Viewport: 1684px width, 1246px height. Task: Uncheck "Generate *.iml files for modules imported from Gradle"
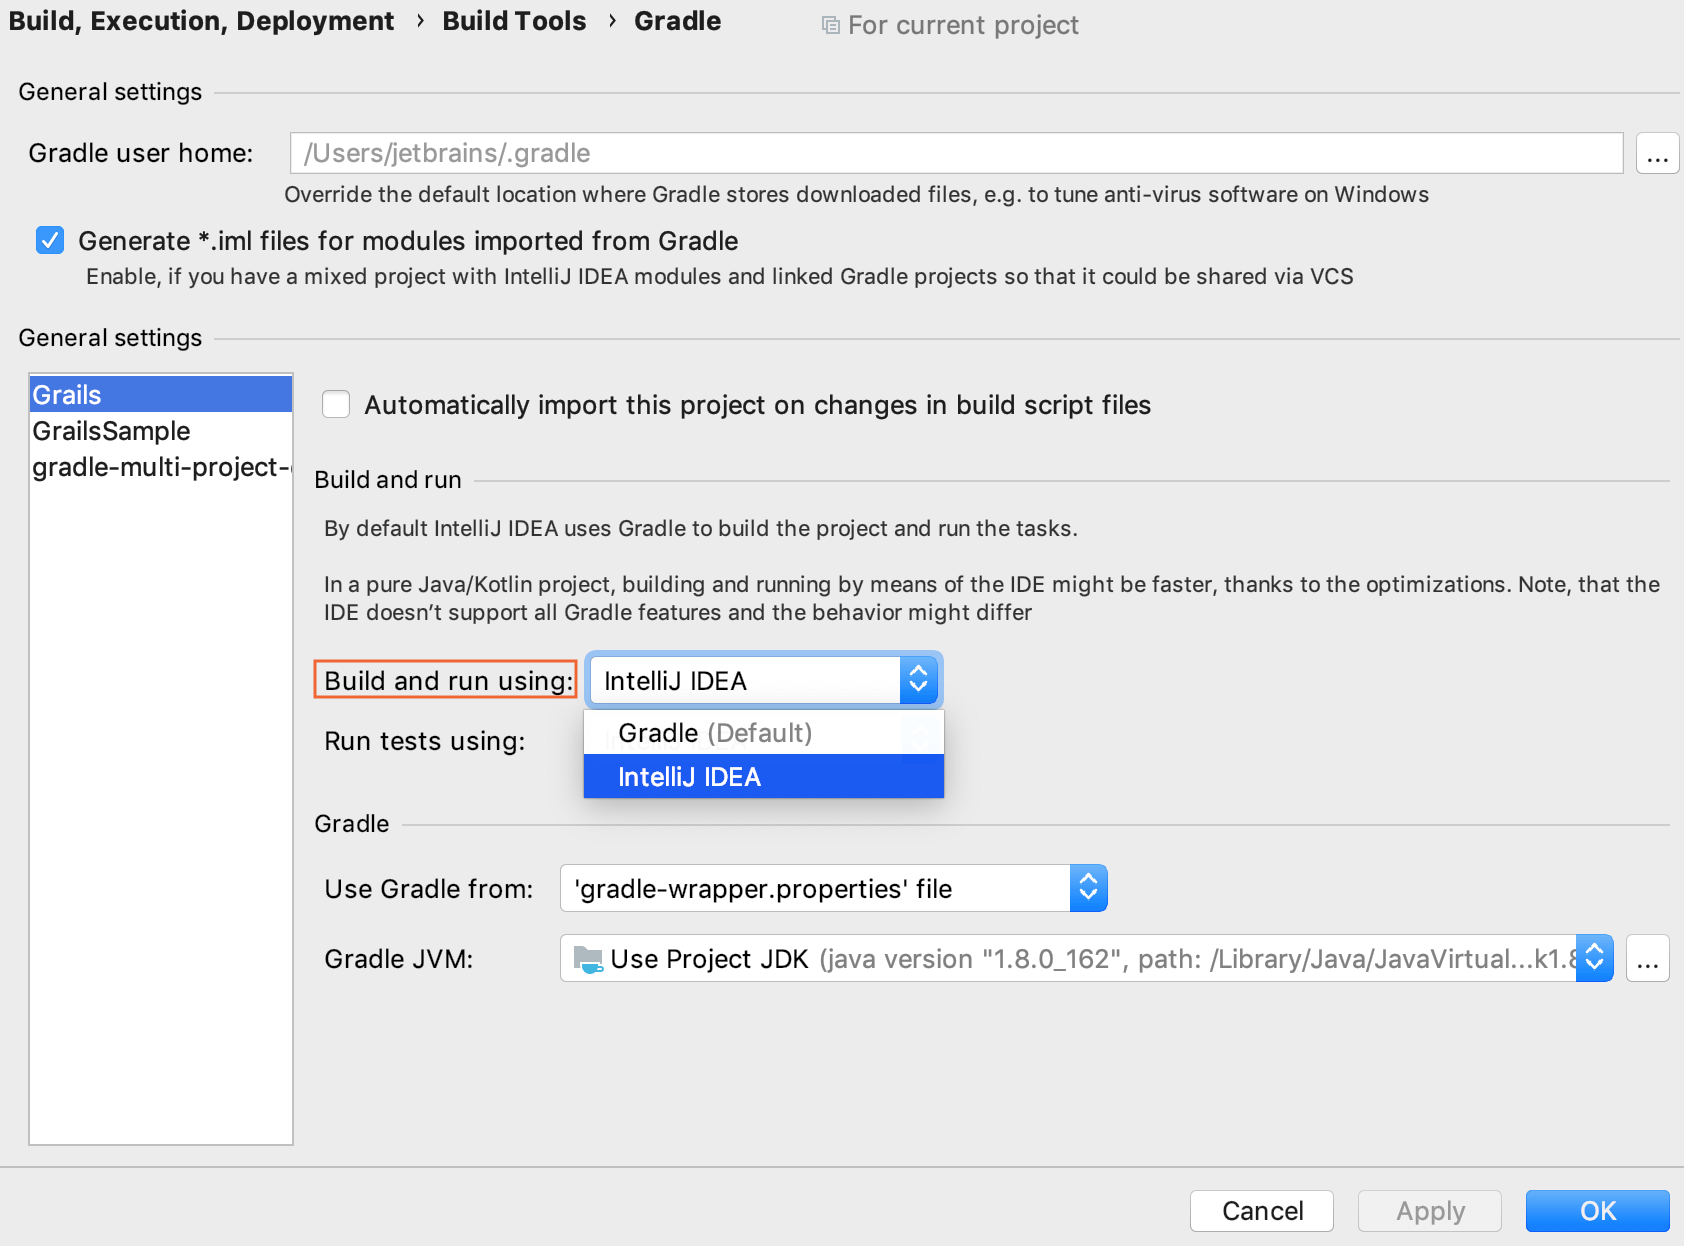click(49, 240)
